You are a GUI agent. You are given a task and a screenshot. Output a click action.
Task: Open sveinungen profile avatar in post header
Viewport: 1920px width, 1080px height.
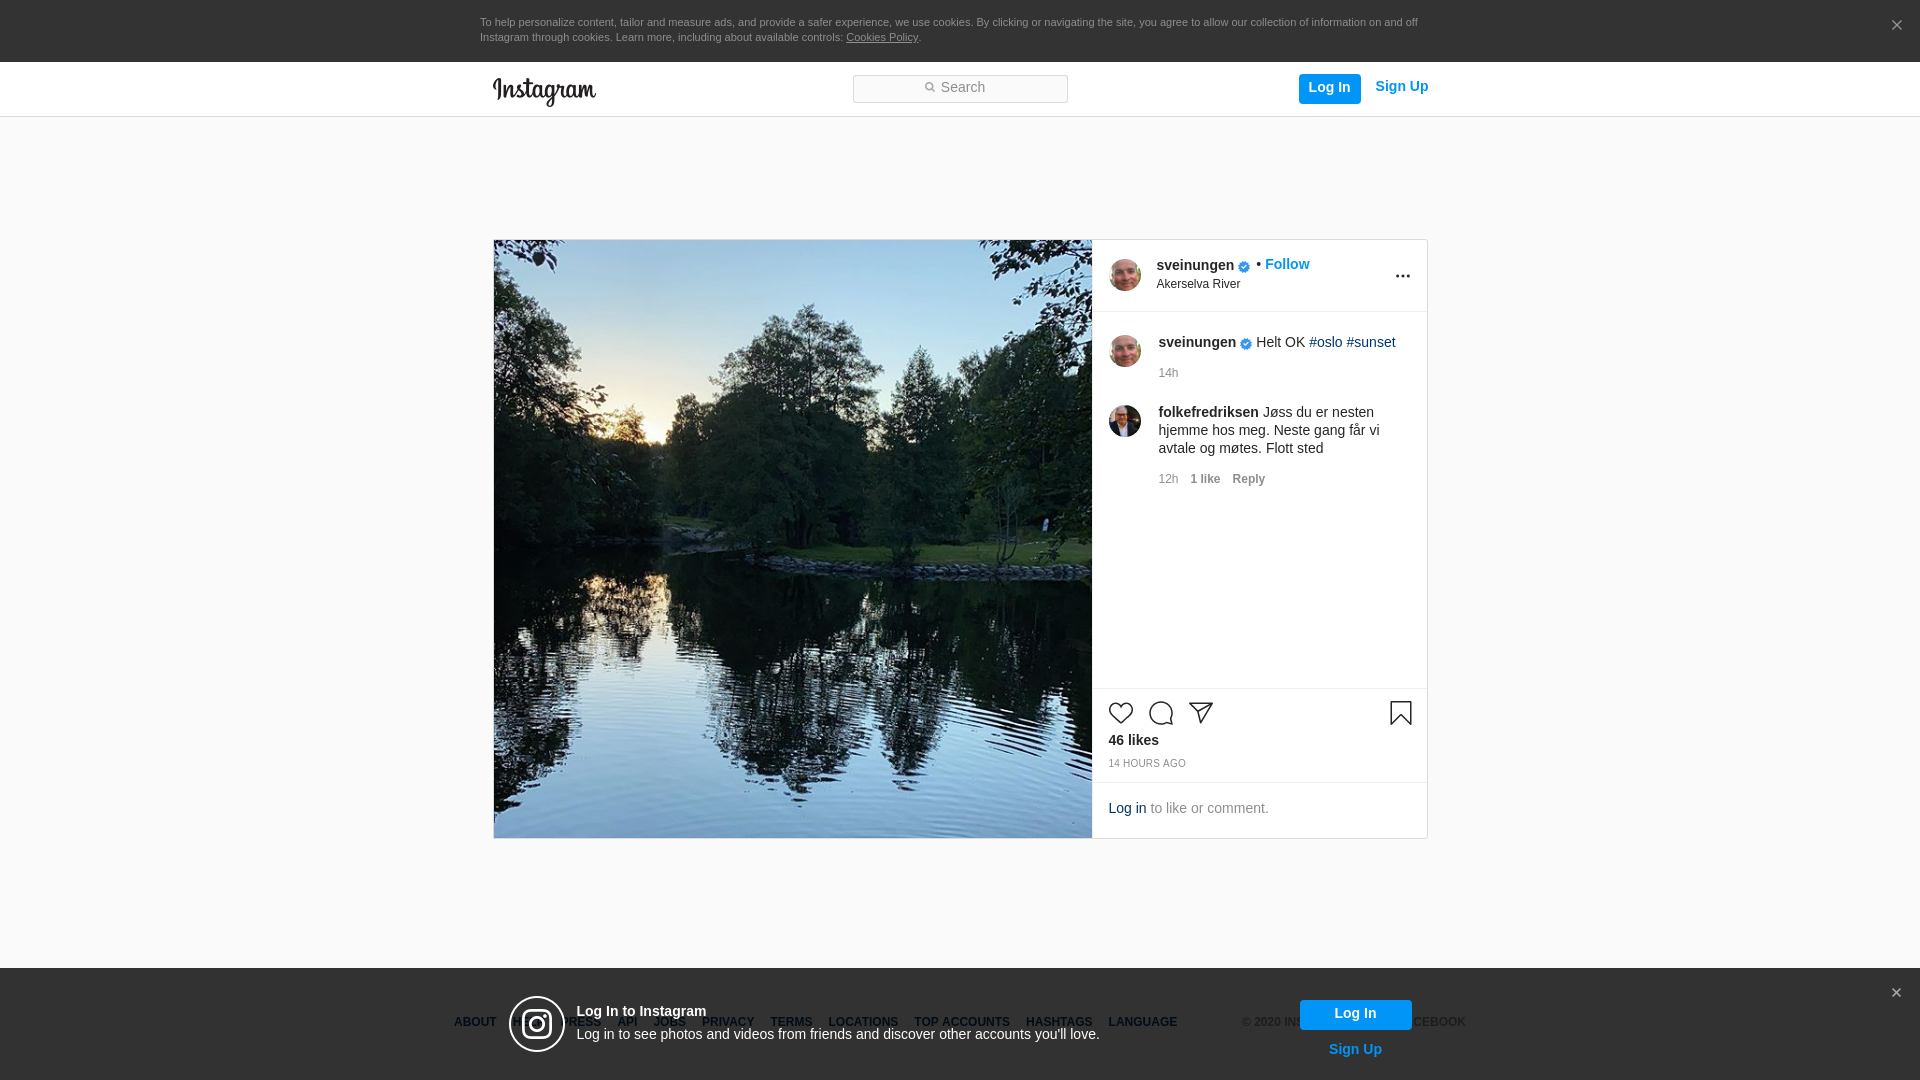1124,275
